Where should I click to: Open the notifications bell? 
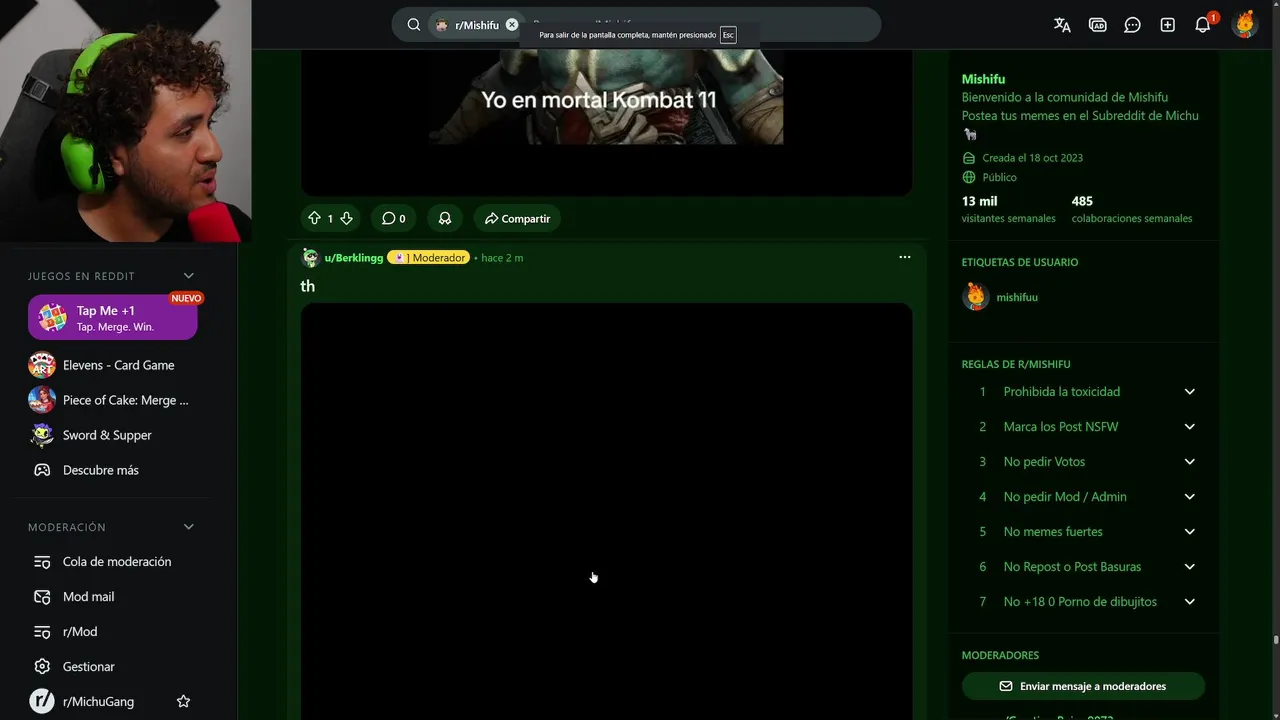[x=1203, y=25]
